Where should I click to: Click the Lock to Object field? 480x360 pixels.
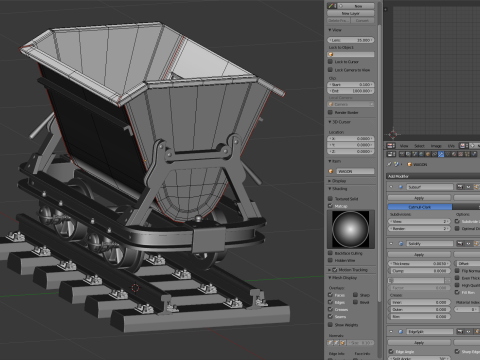(x=351, y=54)
